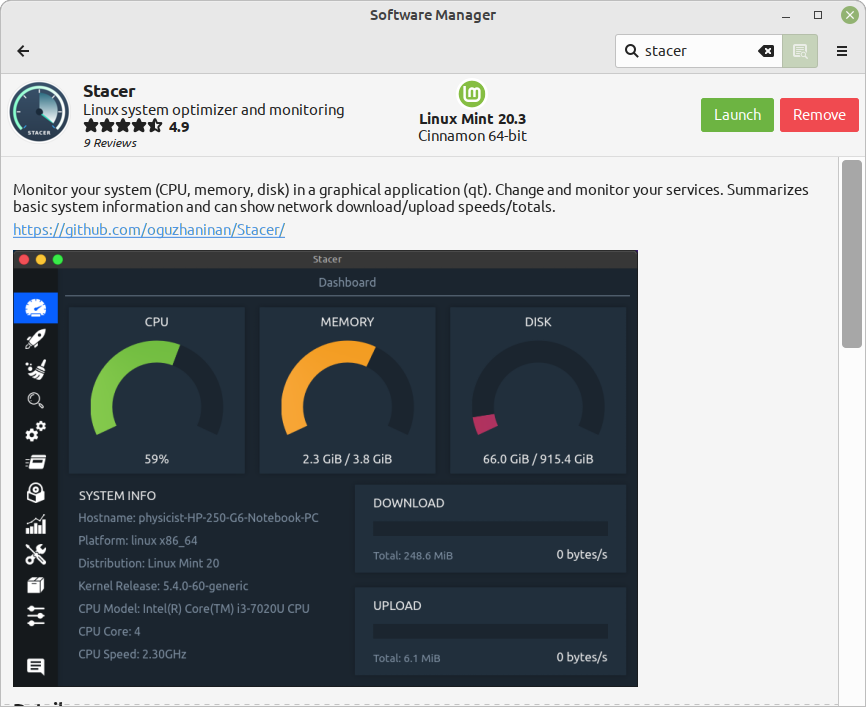Click the rocket icon in Stacer sidebar

[35, 339]
